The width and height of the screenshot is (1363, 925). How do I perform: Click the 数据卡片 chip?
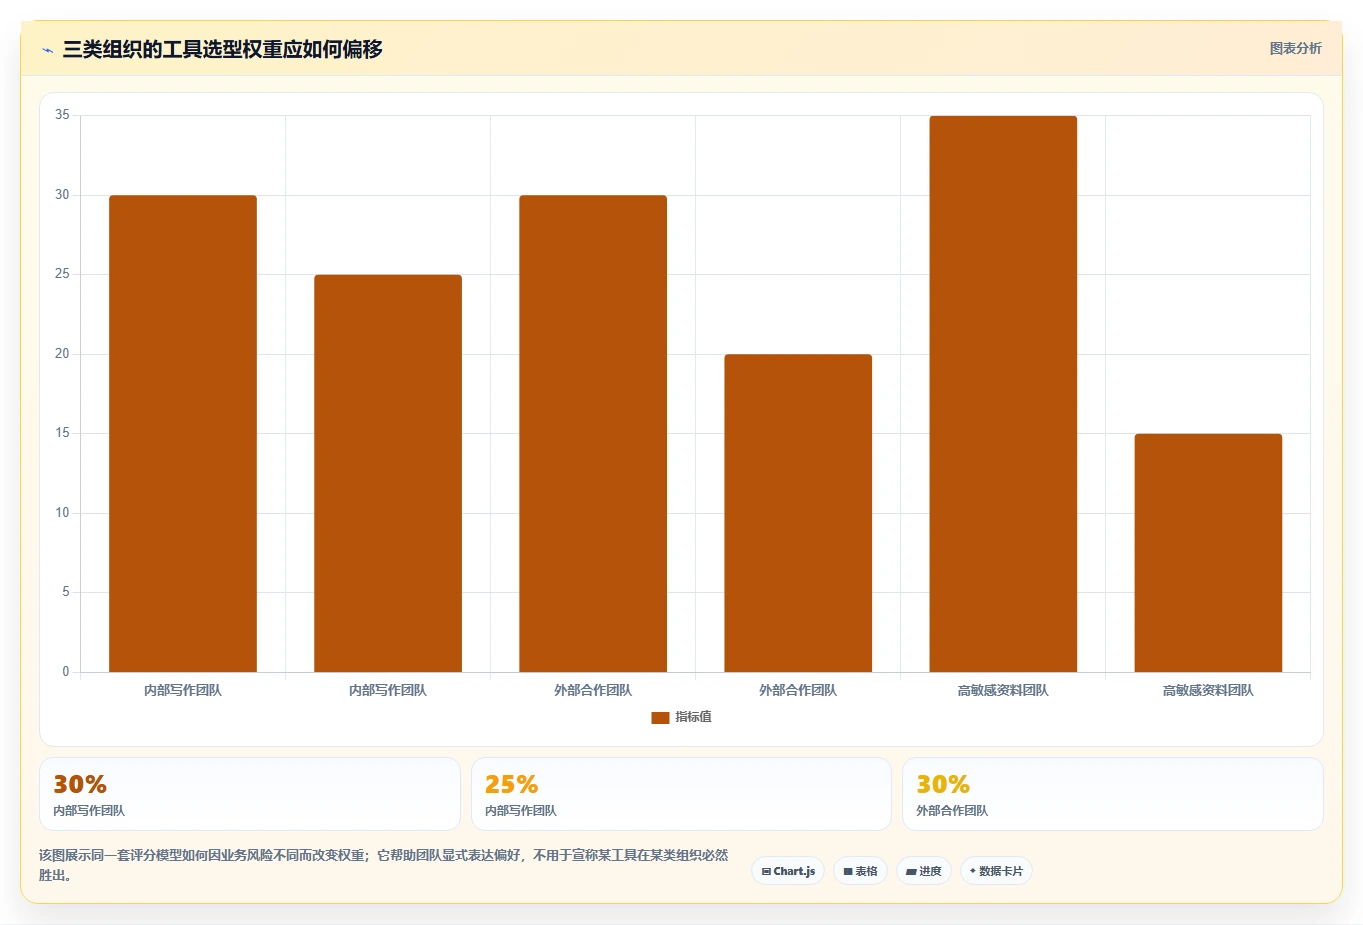[996, 871]
